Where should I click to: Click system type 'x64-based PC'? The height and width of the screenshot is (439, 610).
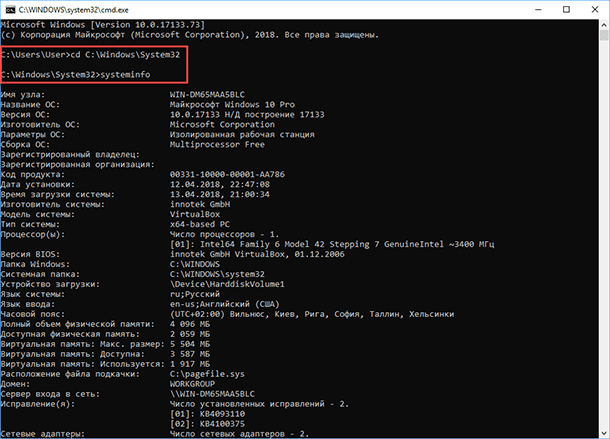pos(200,225)
